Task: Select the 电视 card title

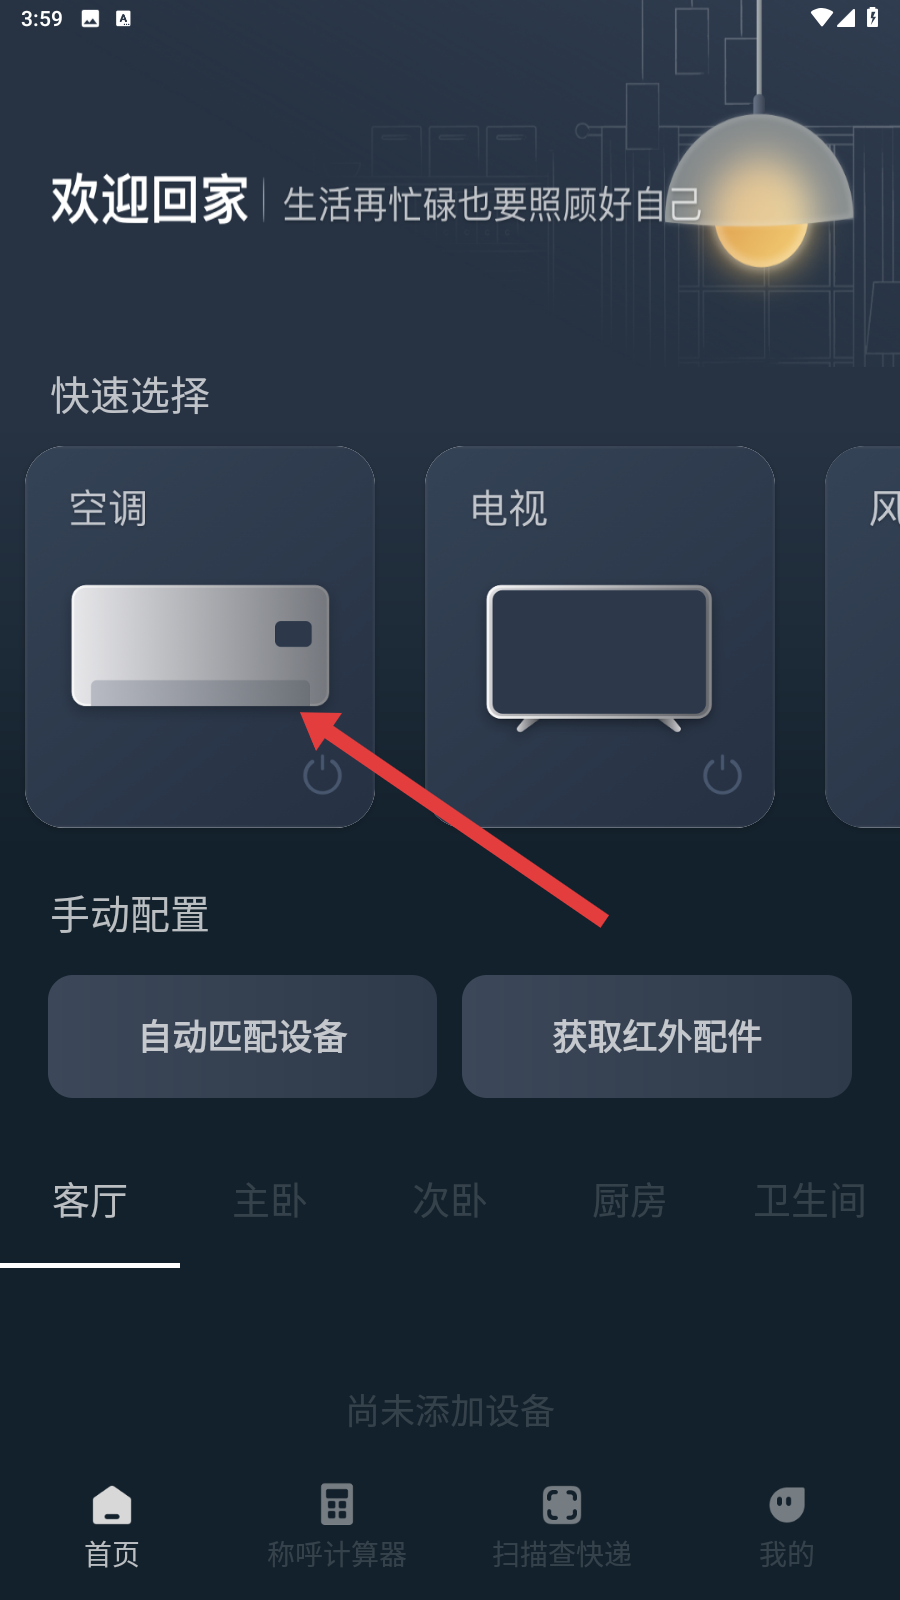Action: [509, 509]
